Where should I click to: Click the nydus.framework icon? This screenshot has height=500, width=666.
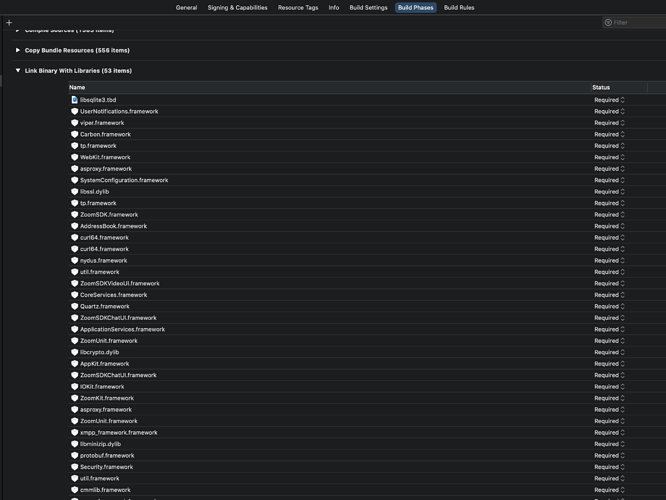[x=75, y=260]
